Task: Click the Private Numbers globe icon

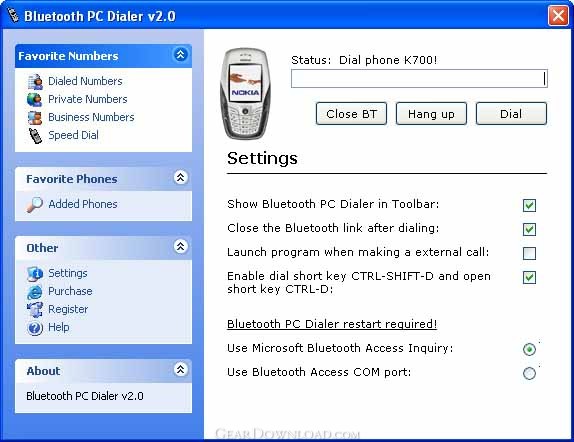Action: (x=34, y=99)
